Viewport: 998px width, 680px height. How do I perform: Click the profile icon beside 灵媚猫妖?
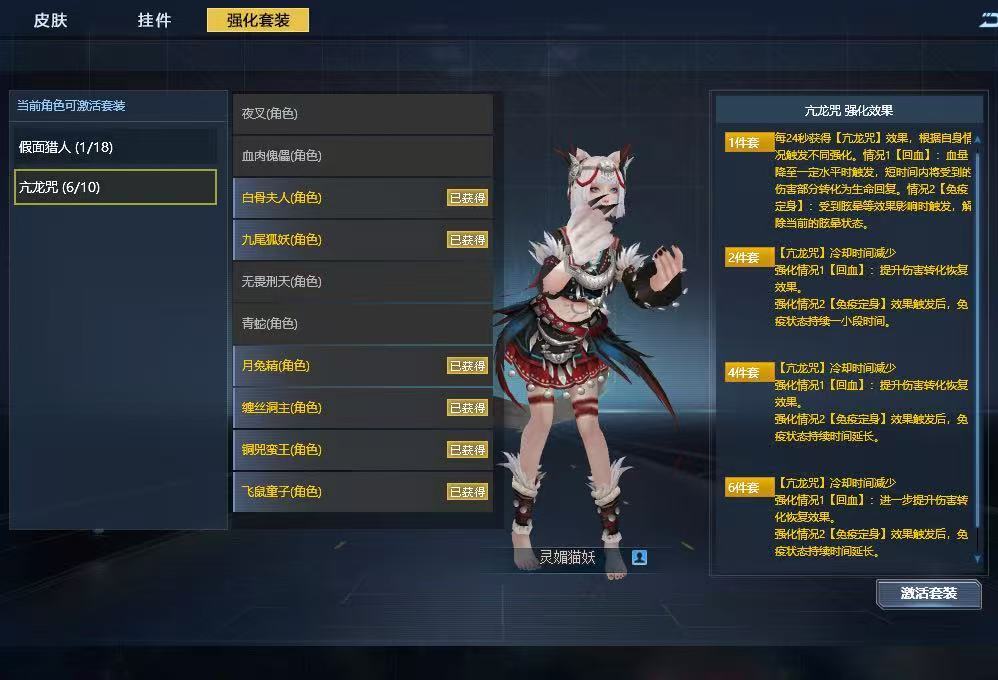[x=639, y=557]
